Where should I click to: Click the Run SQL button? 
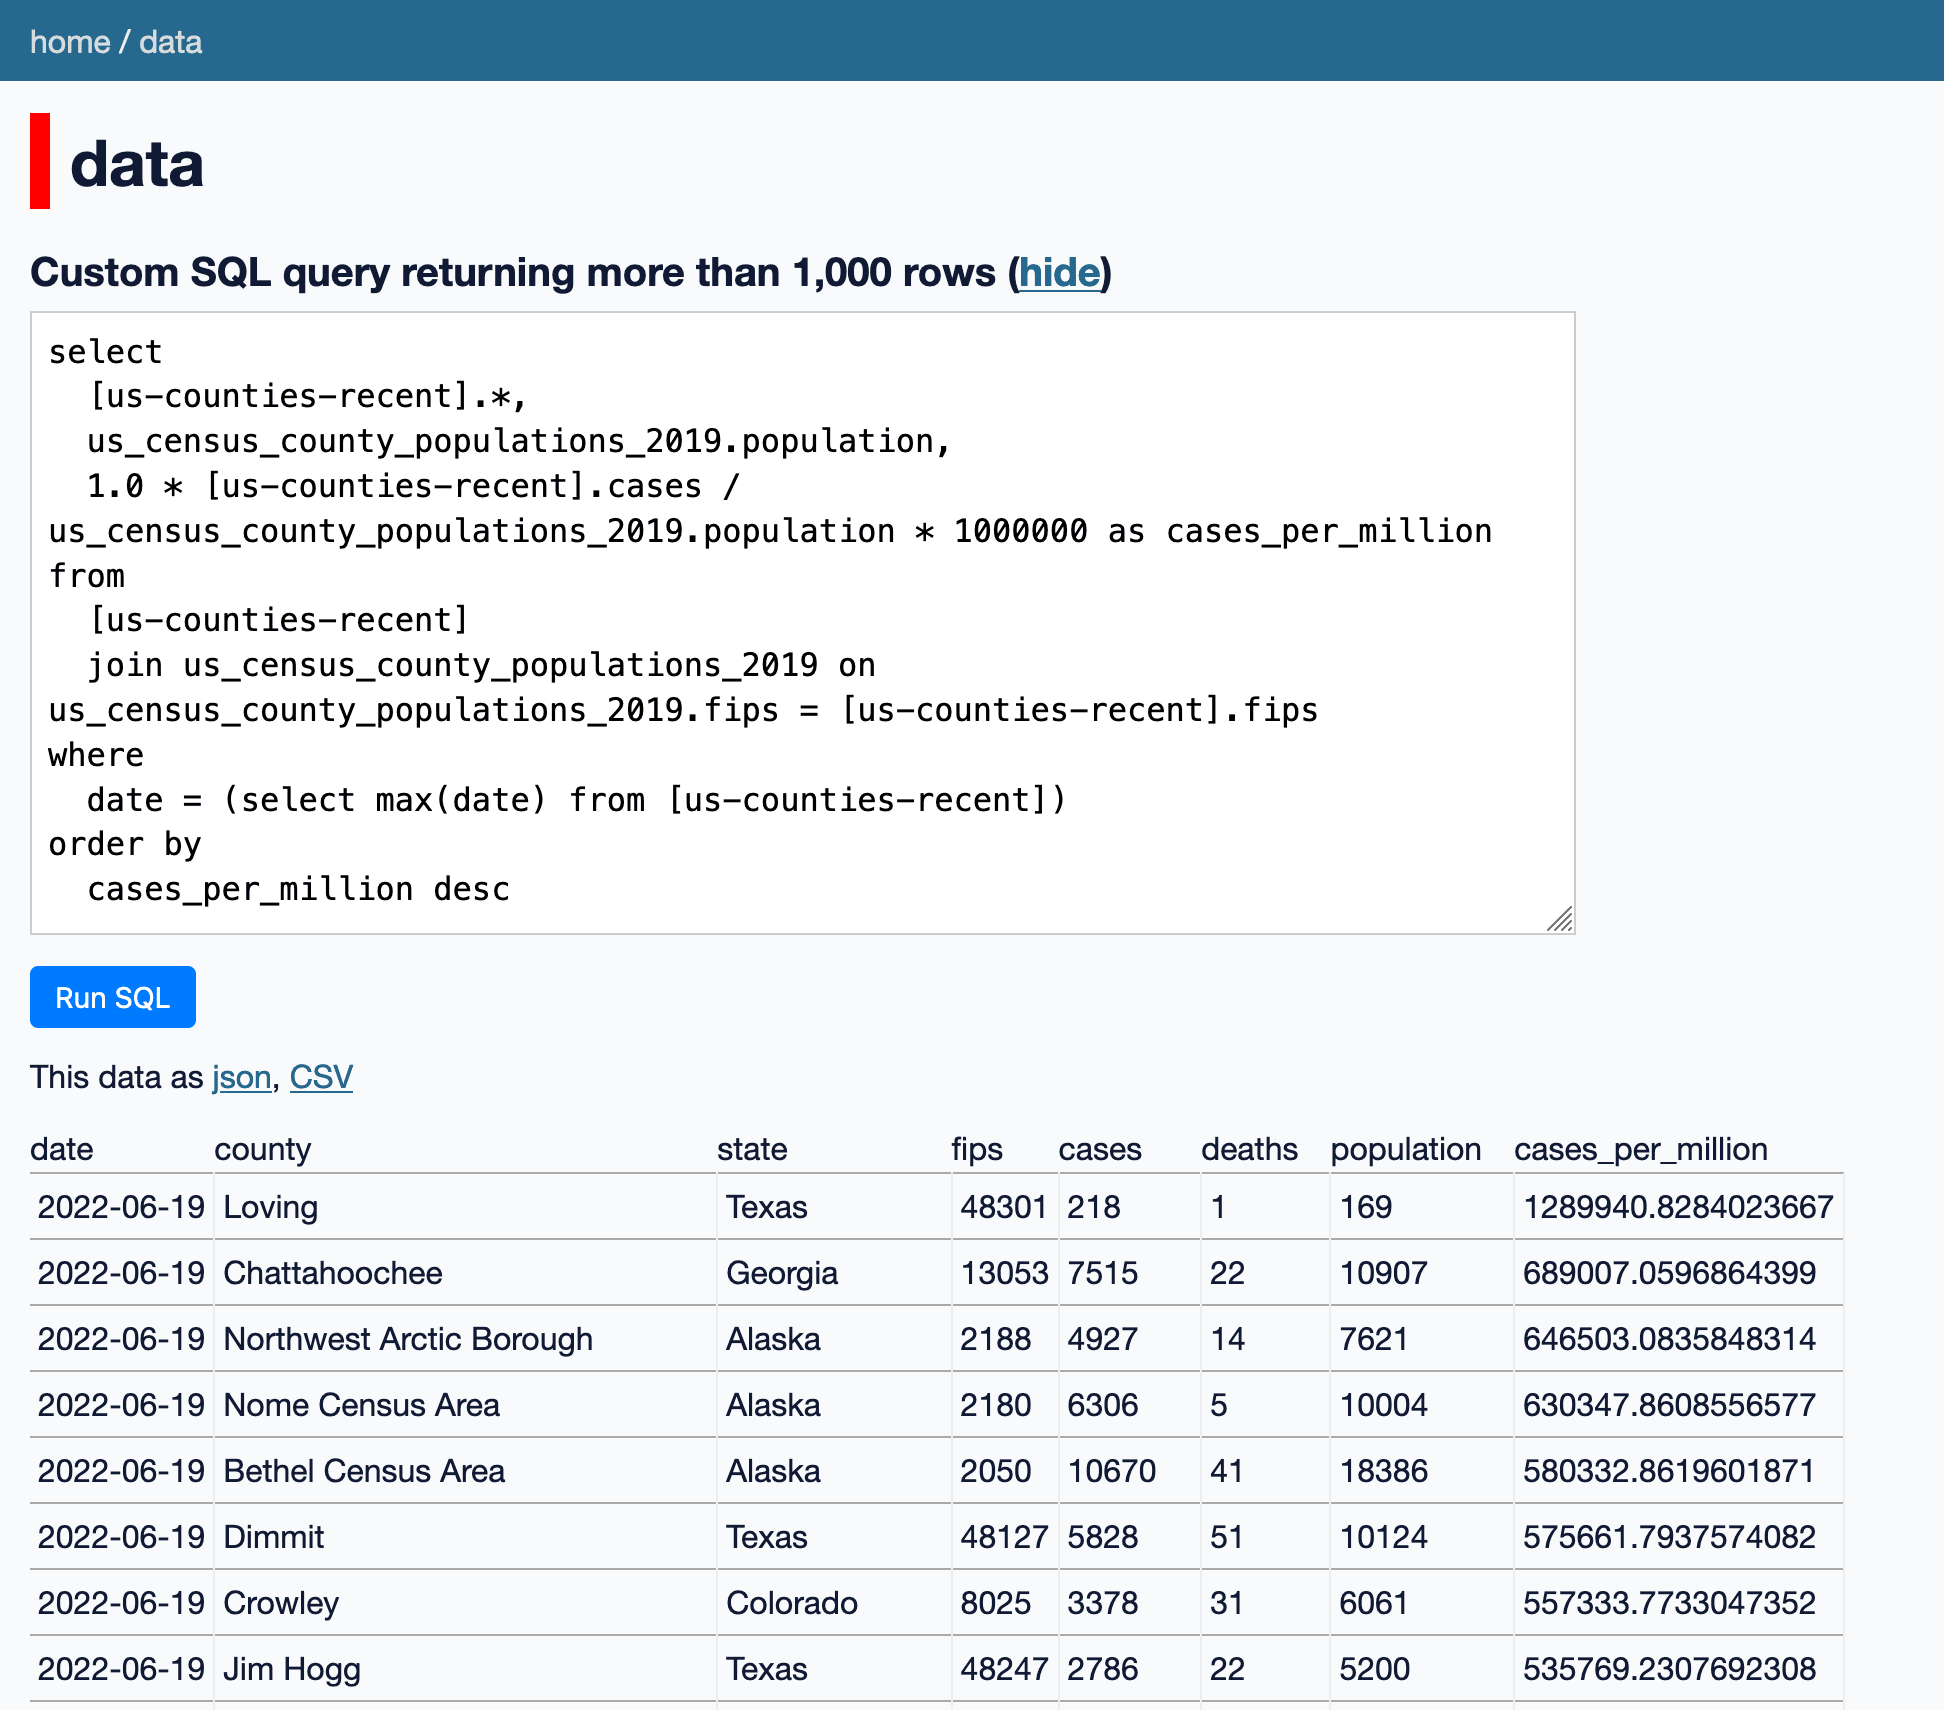pyautogui.click(x=113, y=997)
